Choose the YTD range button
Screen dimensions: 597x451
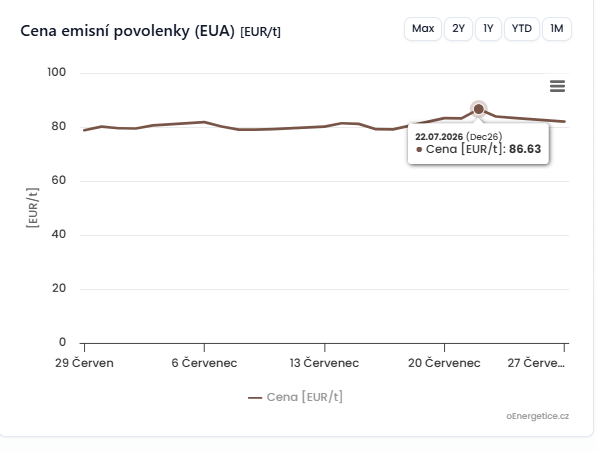coord(522,29)
